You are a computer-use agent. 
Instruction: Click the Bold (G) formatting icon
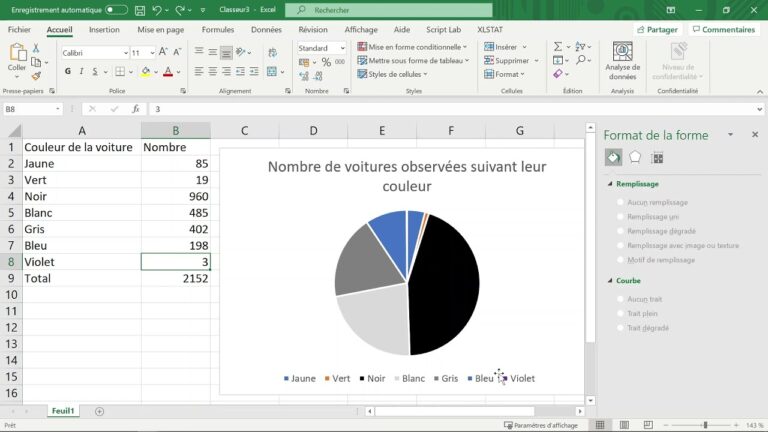tap(68, 72)
